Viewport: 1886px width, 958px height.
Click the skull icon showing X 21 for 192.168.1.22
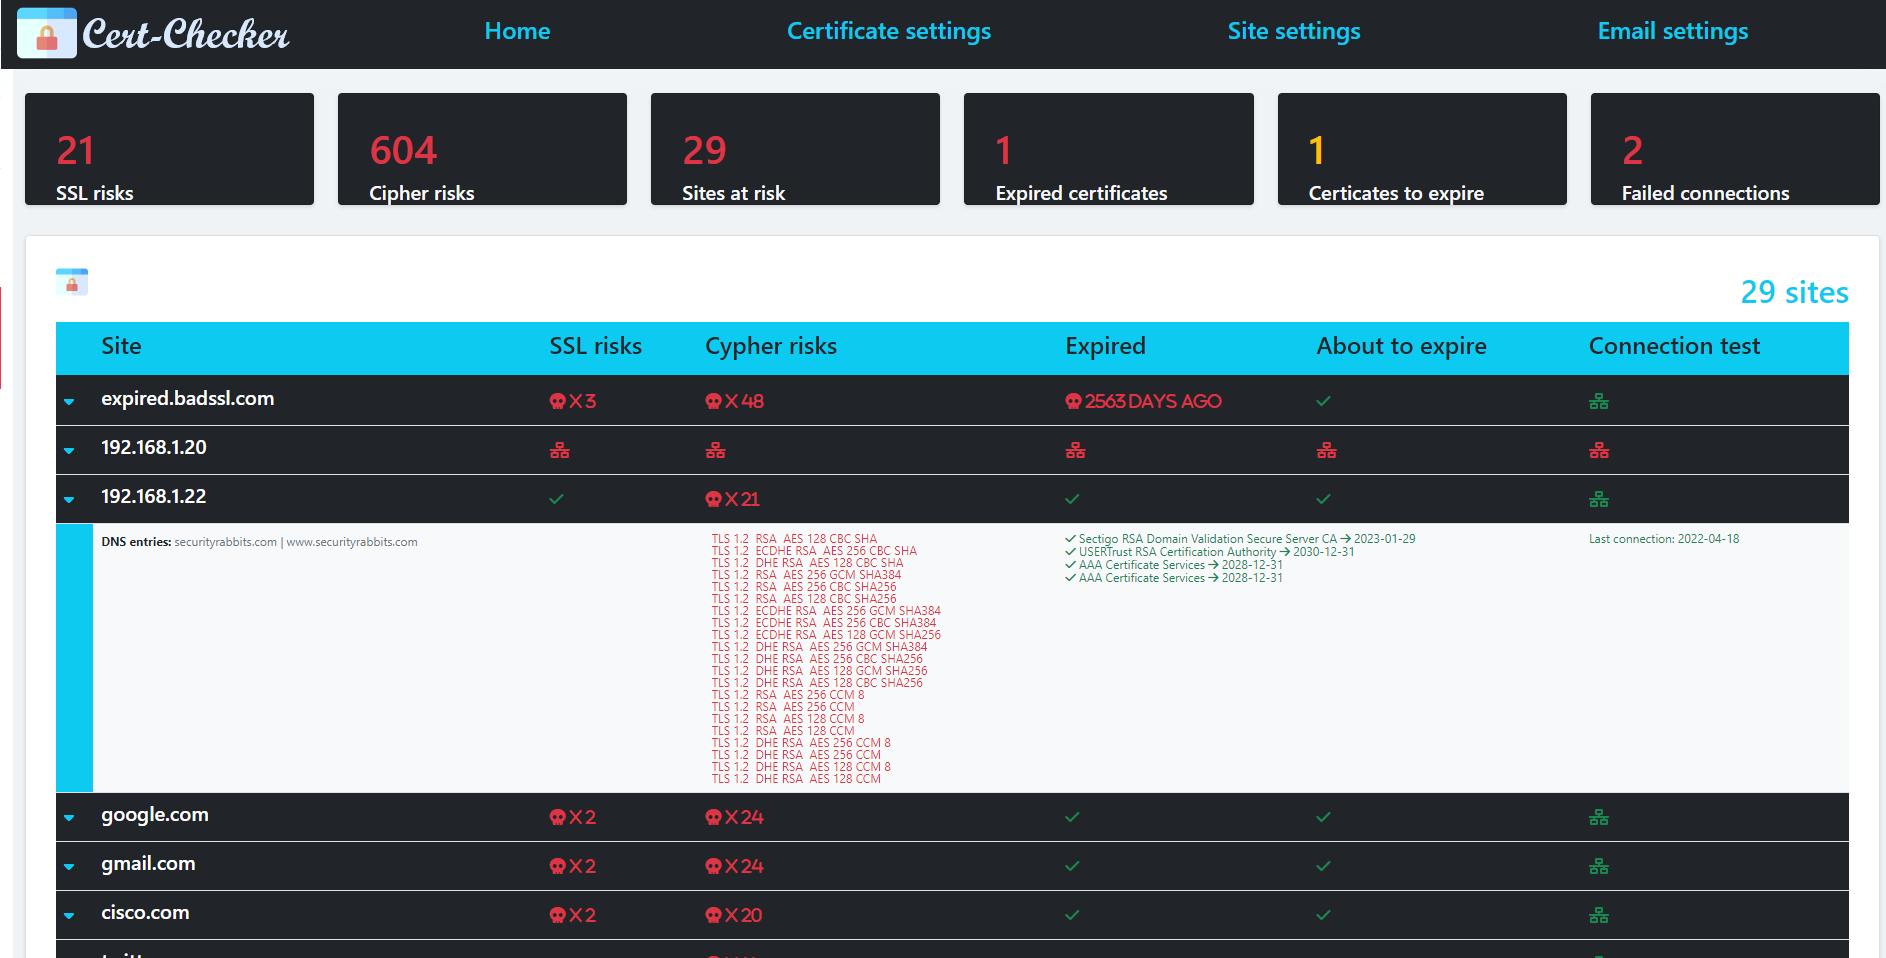[713, 498]
